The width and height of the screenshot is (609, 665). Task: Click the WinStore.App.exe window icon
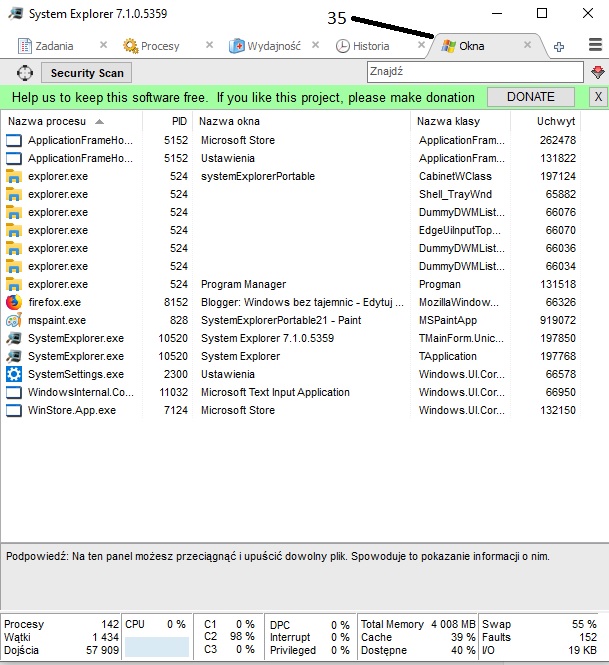click(14, 411)
